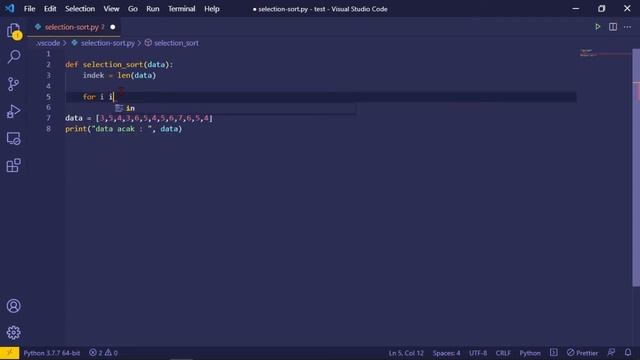Click the feedback icon in status bar
The width and height of the screenshot is (640, 360).
coord(611,352)
